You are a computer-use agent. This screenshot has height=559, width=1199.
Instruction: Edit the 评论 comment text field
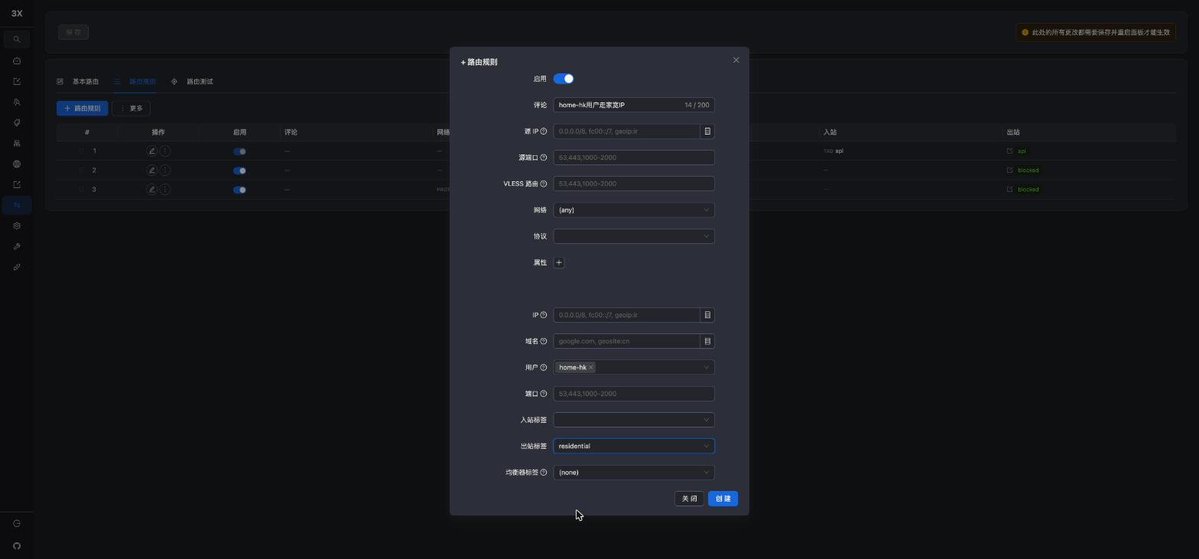[x=634, y=105]
